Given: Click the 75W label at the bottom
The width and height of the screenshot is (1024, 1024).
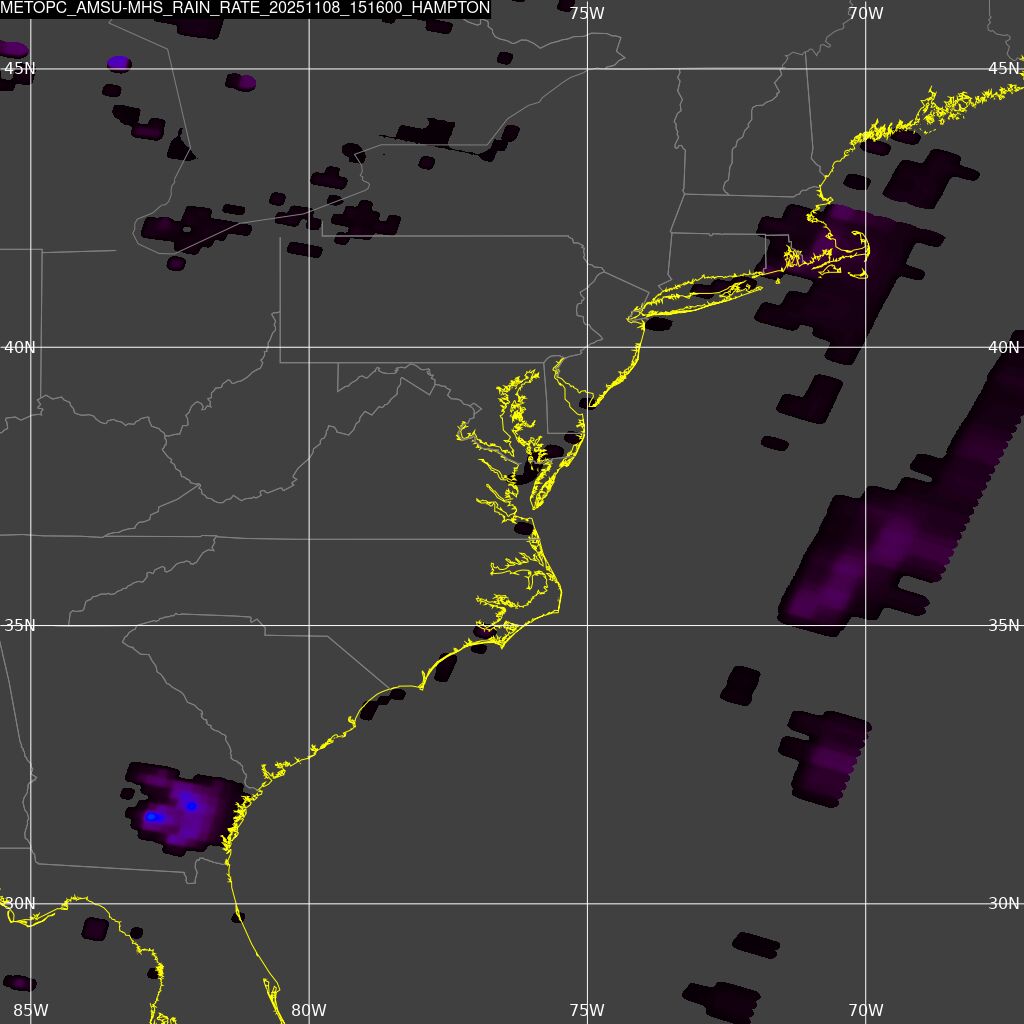Looking at the screenshot, I should pos(586,1010).
